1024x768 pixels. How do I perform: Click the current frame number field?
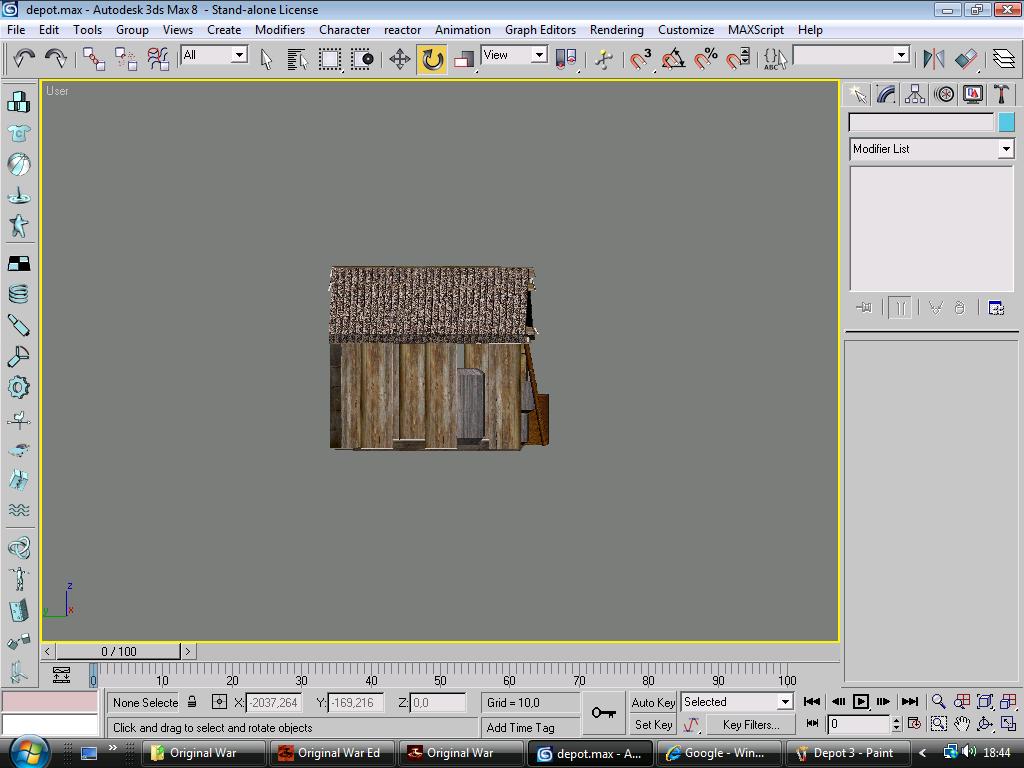(859, 724)
